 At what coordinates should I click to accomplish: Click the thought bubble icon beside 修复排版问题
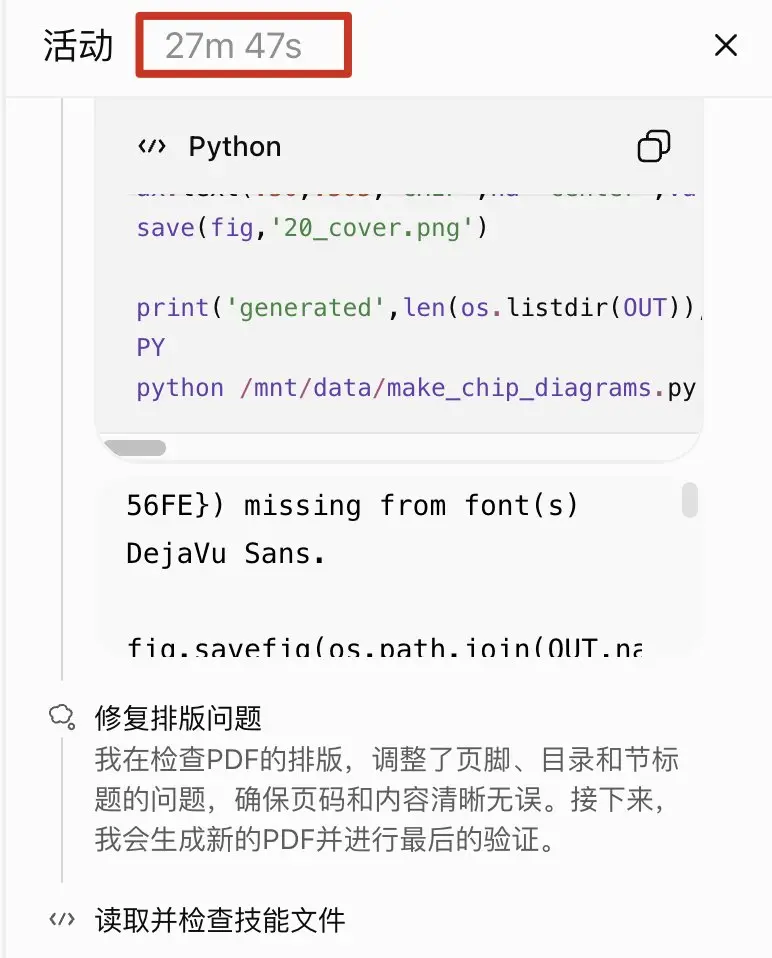(x=62, y=717)
